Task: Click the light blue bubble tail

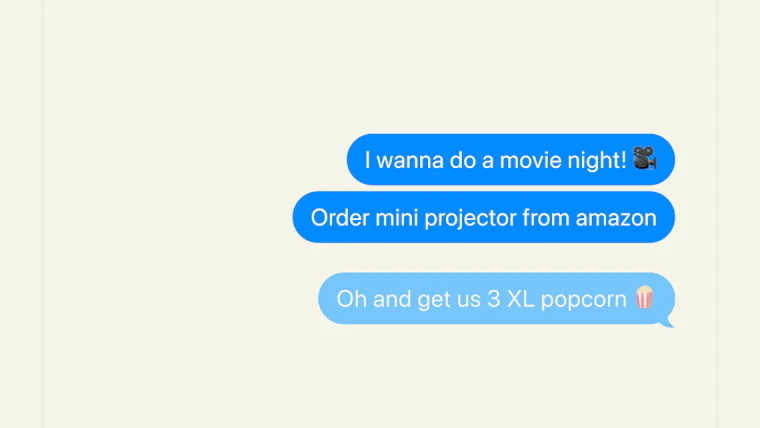Action: [x=667, y=323]
